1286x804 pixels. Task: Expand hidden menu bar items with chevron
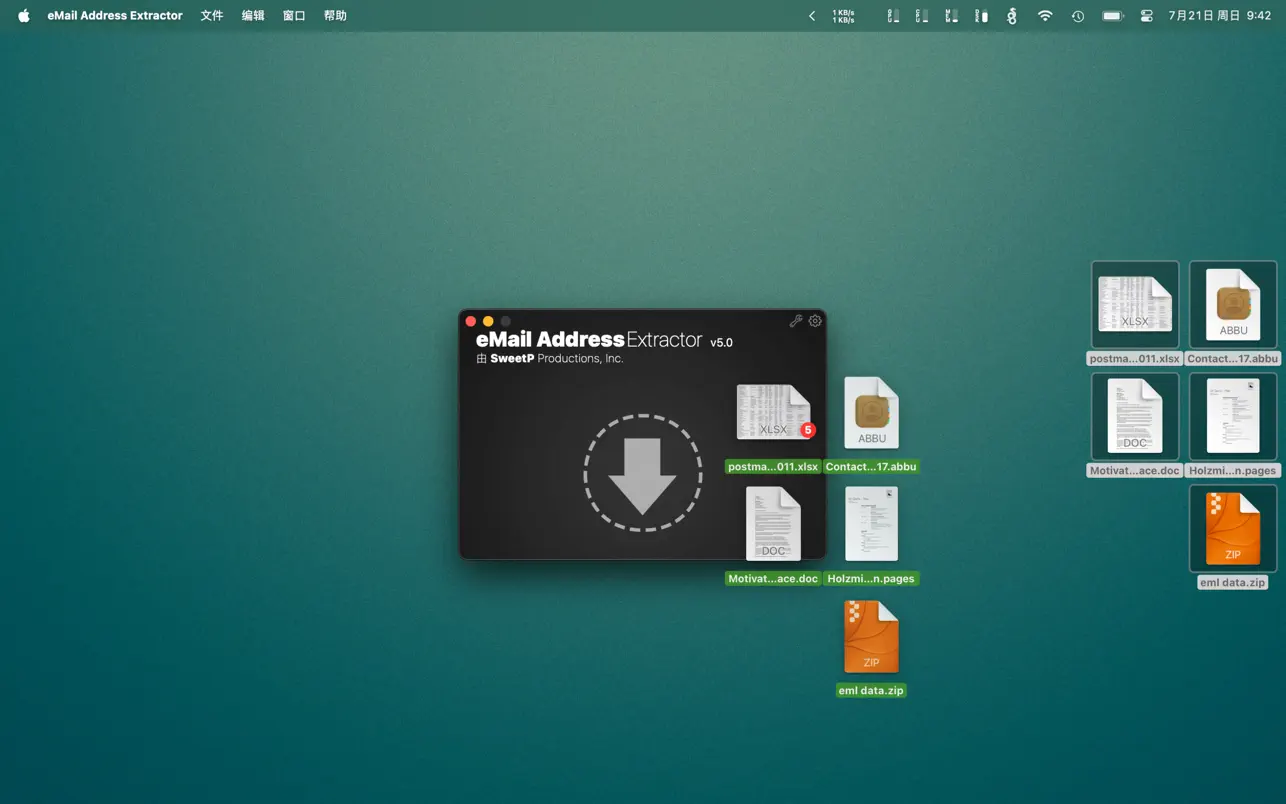click(812, 16)
